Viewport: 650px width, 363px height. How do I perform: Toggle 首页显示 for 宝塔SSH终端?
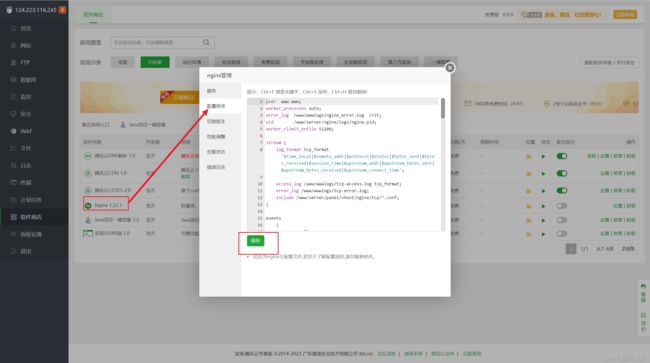pyautogui.click(x=562, y=234)
